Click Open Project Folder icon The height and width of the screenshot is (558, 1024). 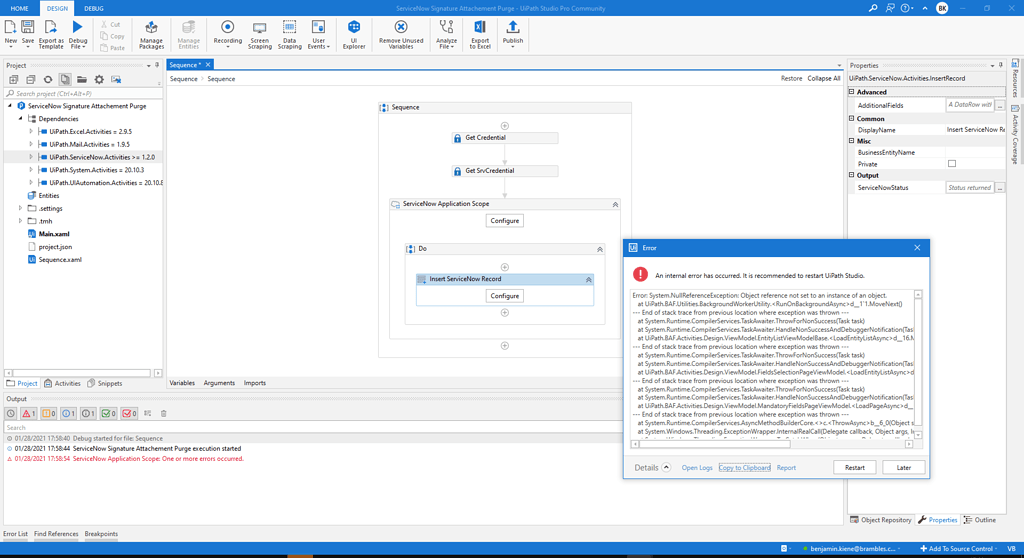point(82,80)
